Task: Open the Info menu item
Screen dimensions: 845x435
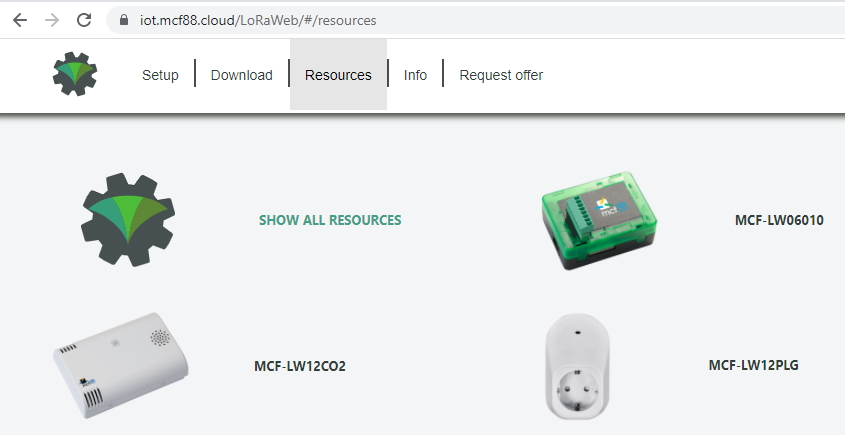Action: tap(415, 75)
